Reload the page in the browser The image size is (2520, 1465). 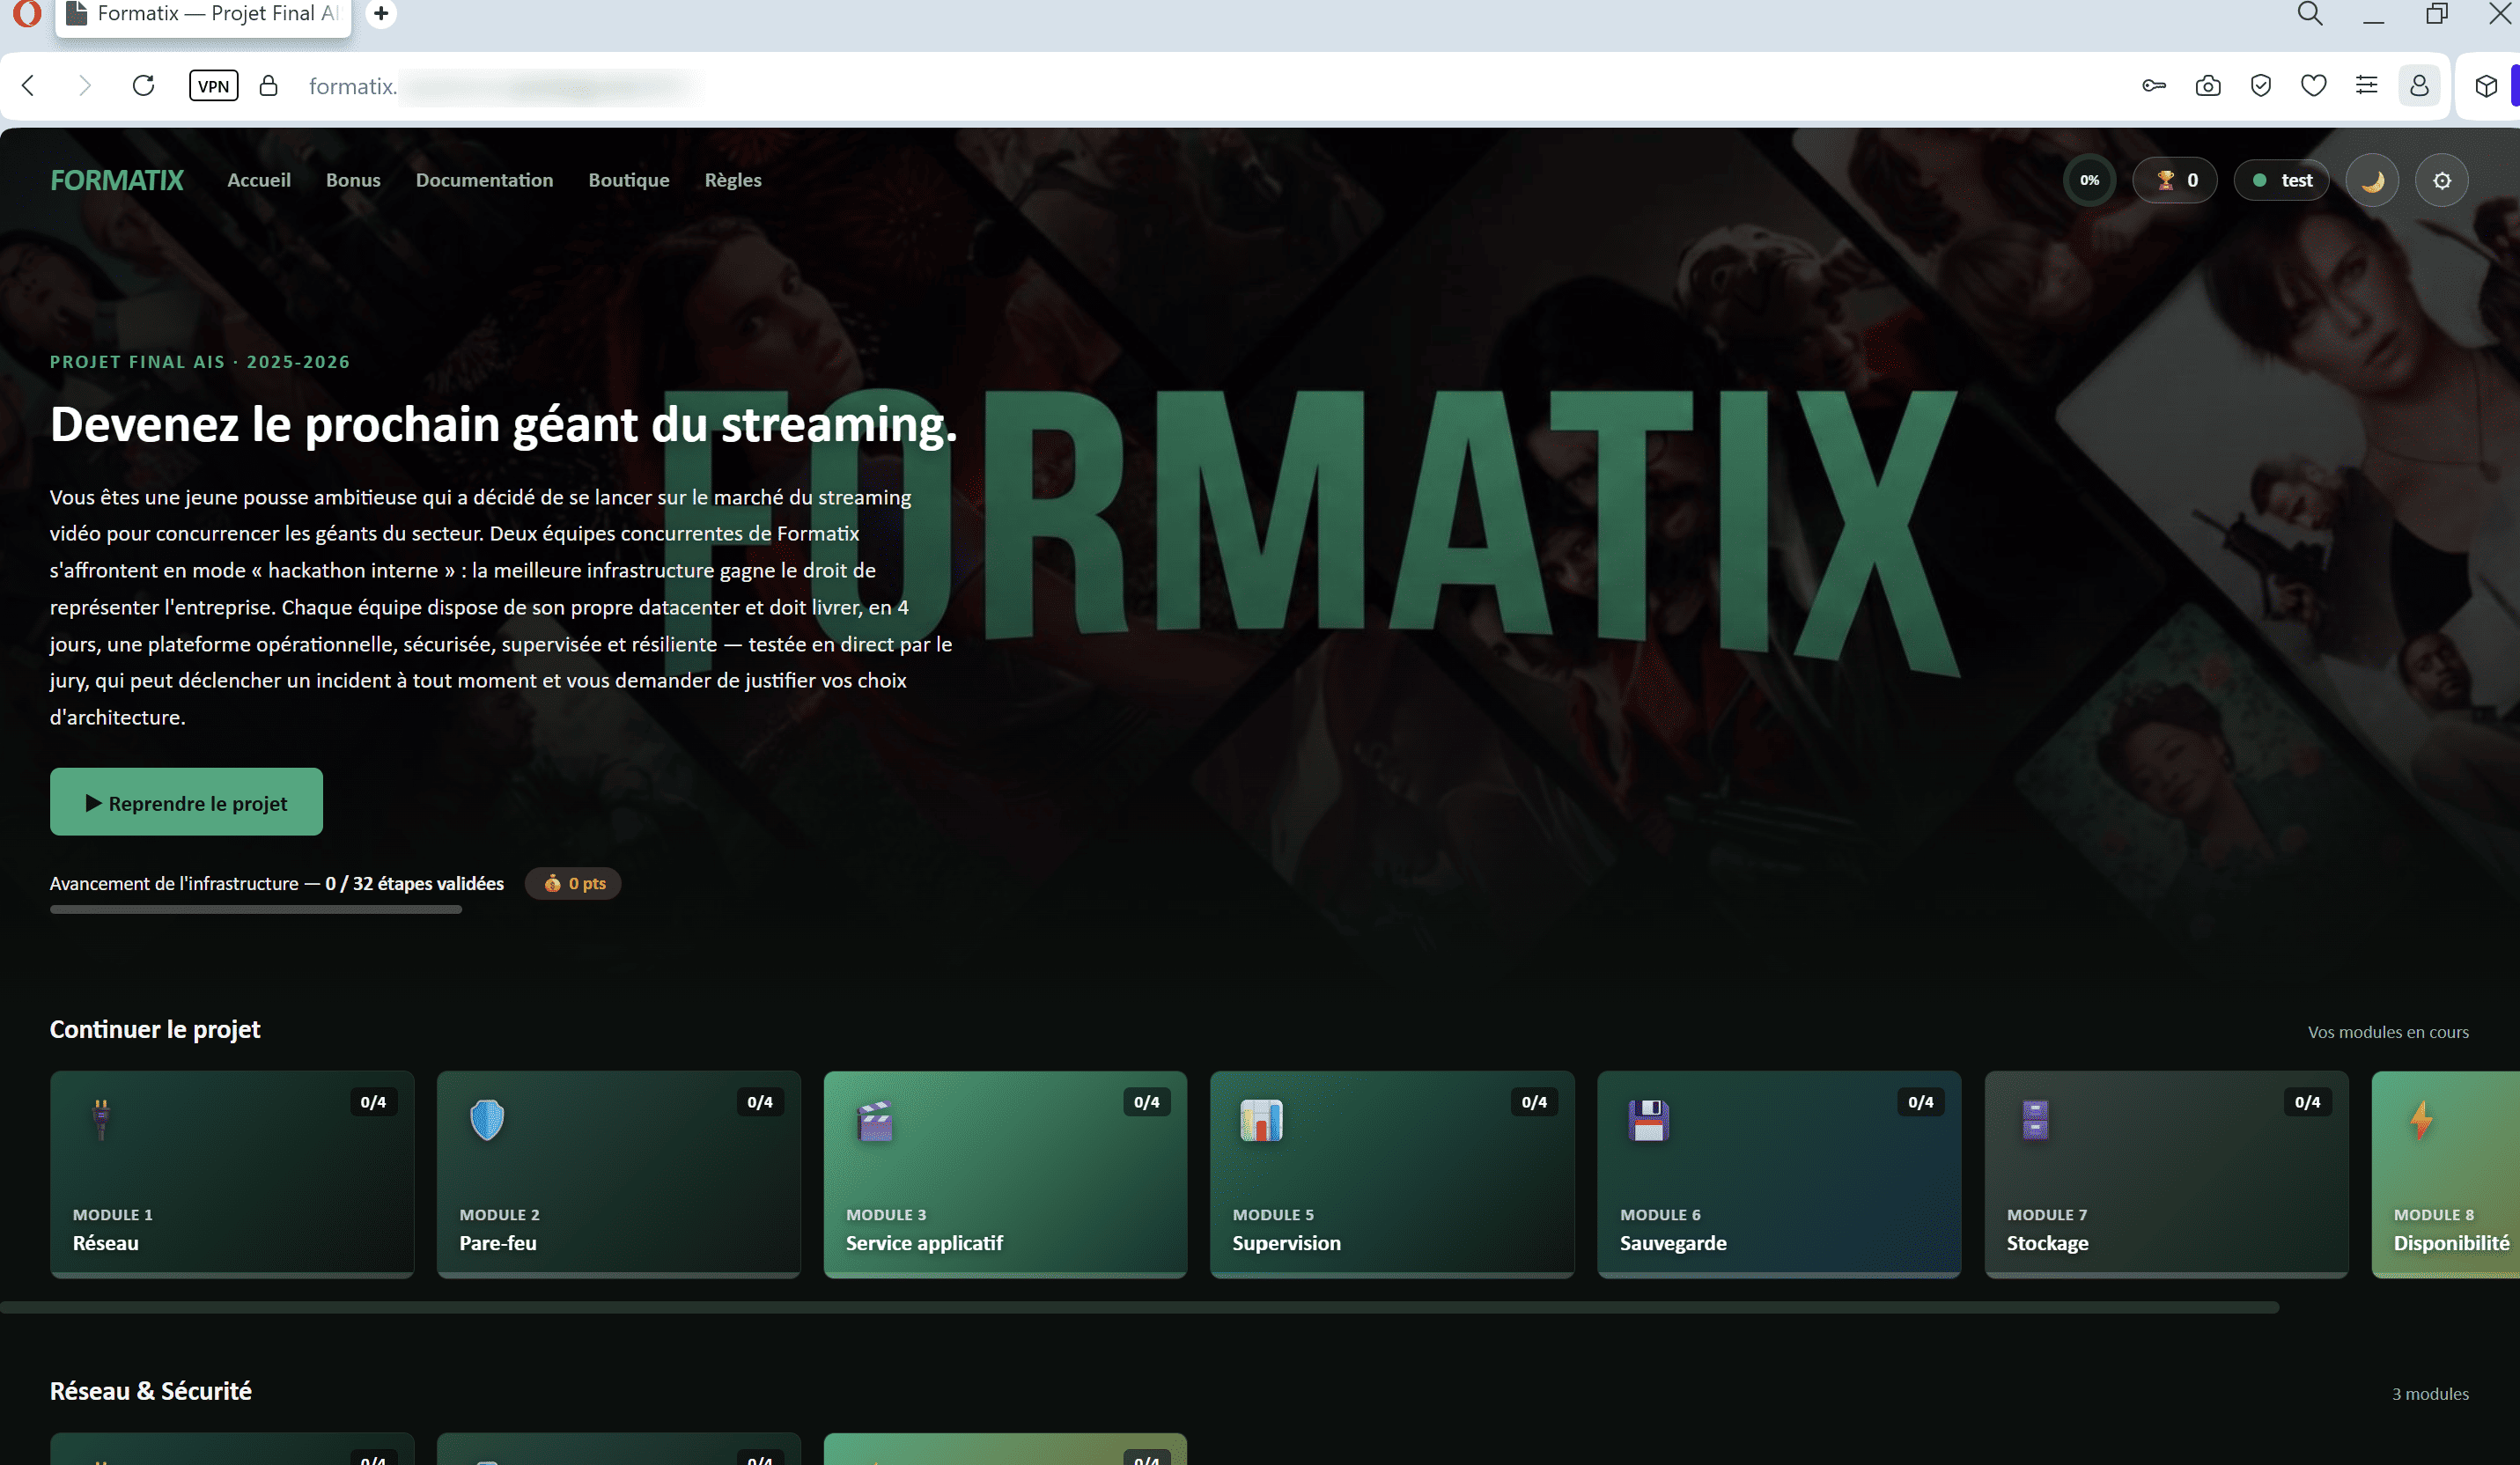tap(143, 86)
